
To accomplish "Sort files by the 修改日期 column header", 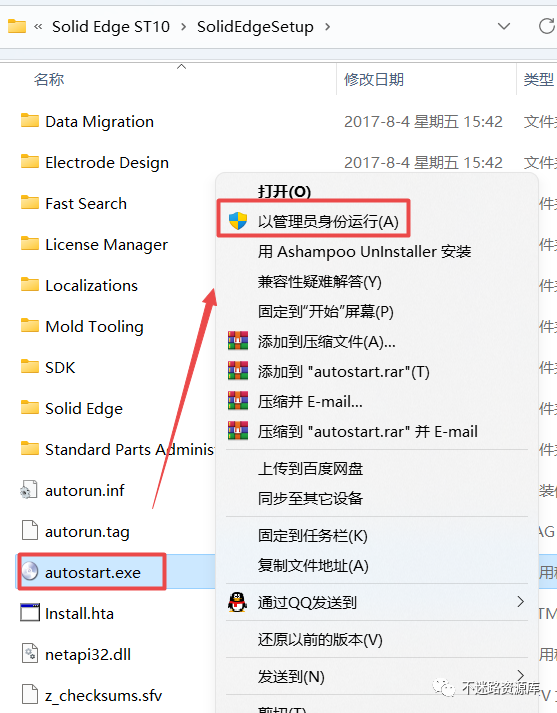I will coord(374,80).
